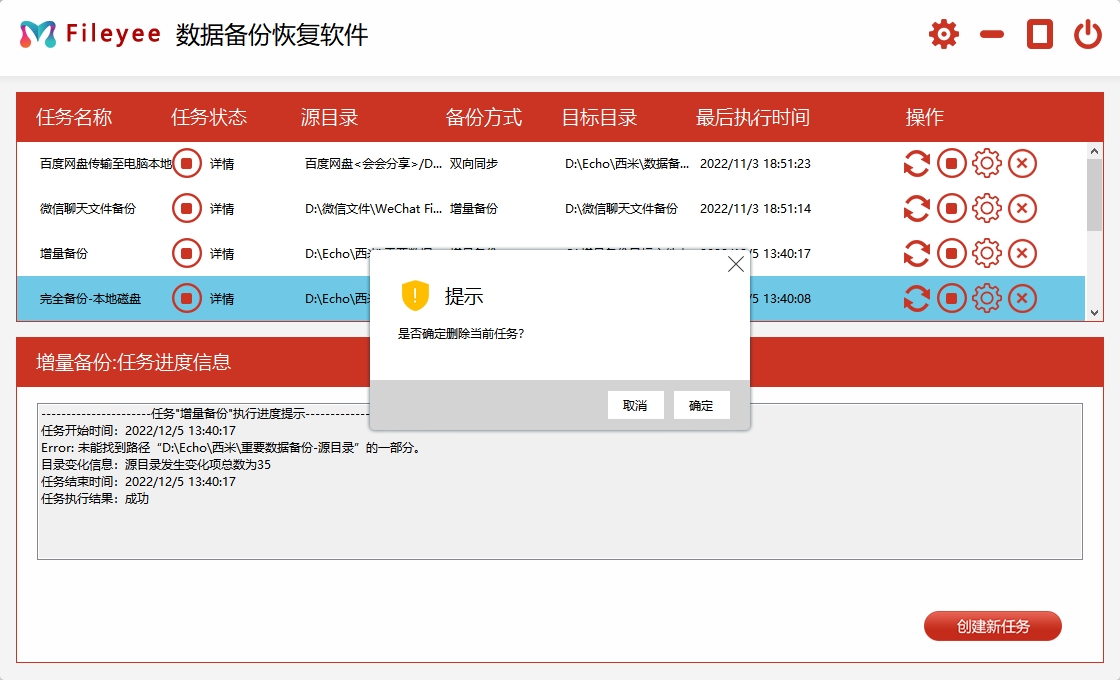Click the Fileyee logo icon
1120x680 pixels.
[x=37, y=32]
